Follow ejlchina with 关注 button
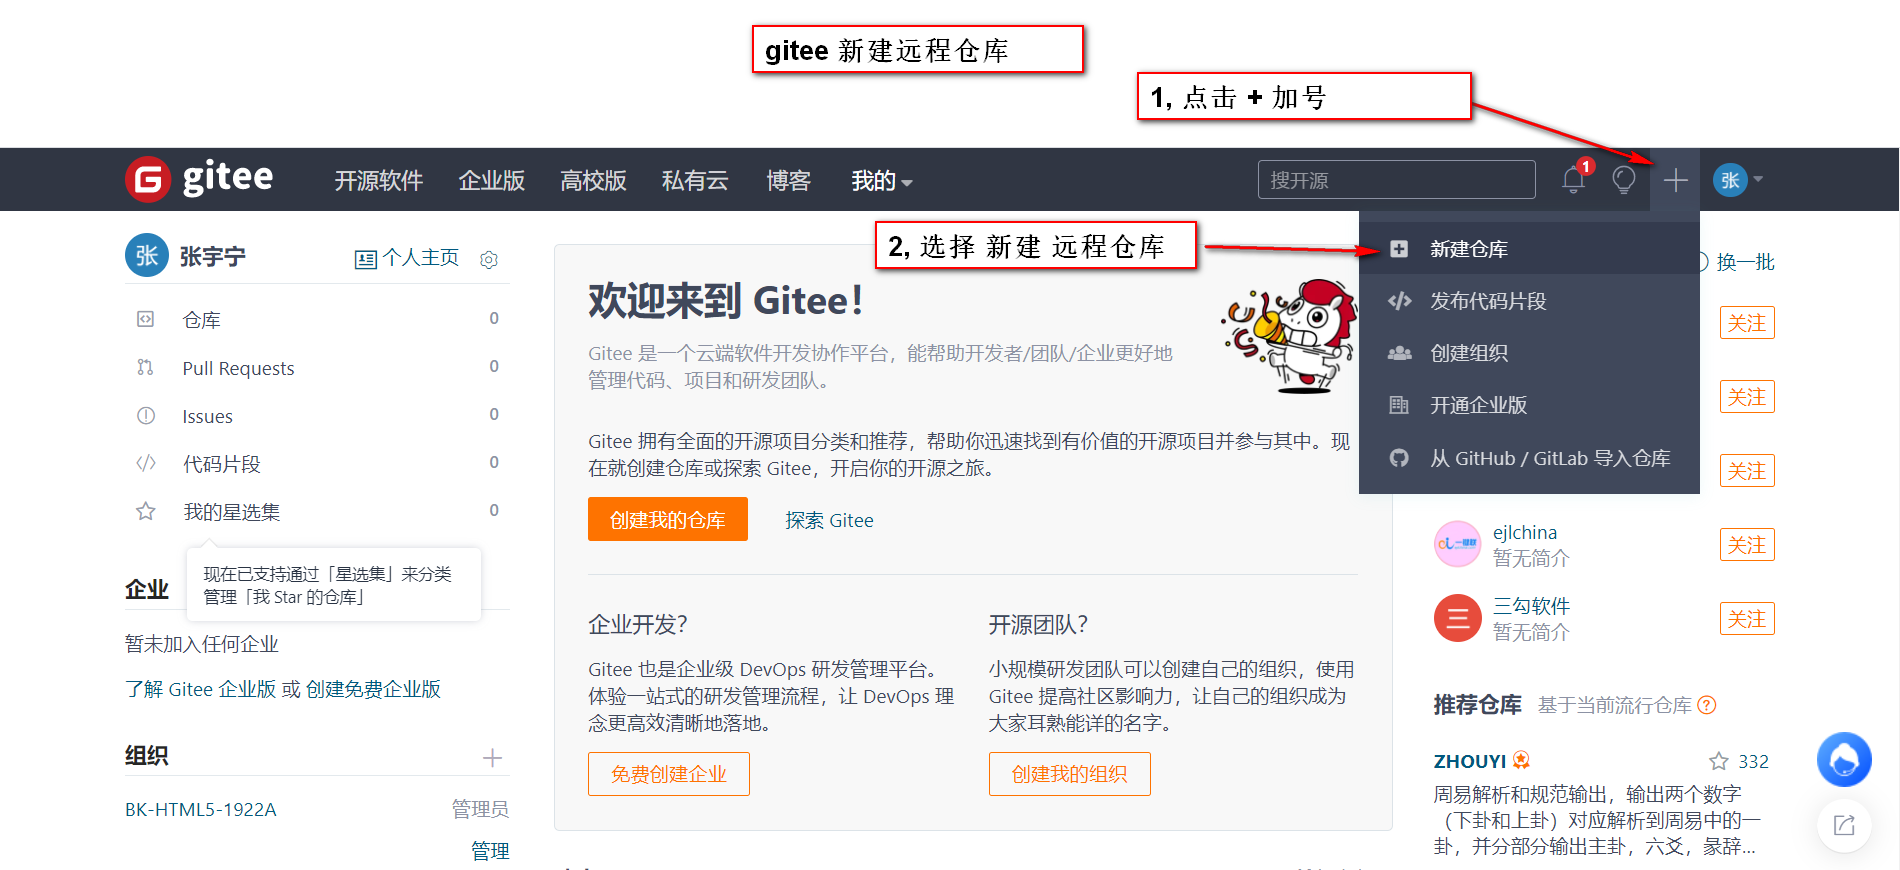1900x870 pixels. tap(1747, 545)
